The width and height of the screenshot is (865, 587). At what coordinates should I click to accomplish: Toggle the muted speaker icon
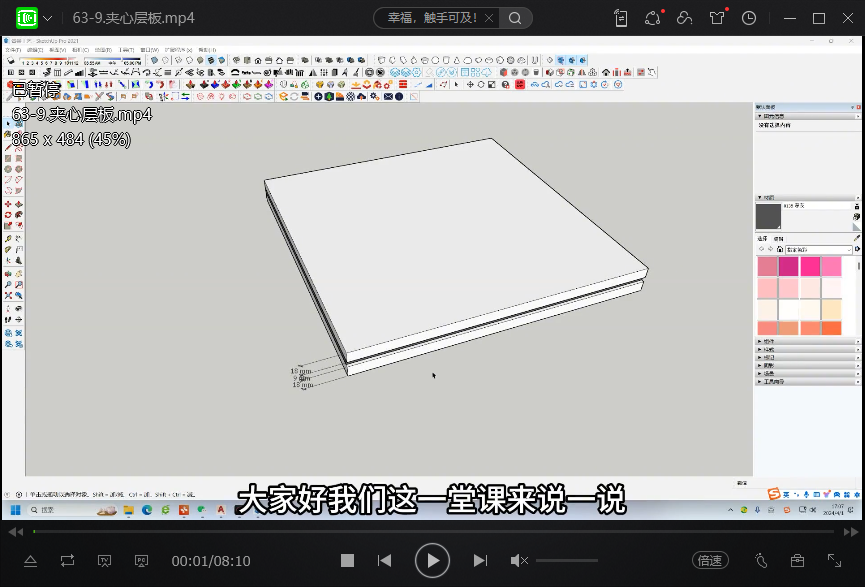click(x=519, y=561)
